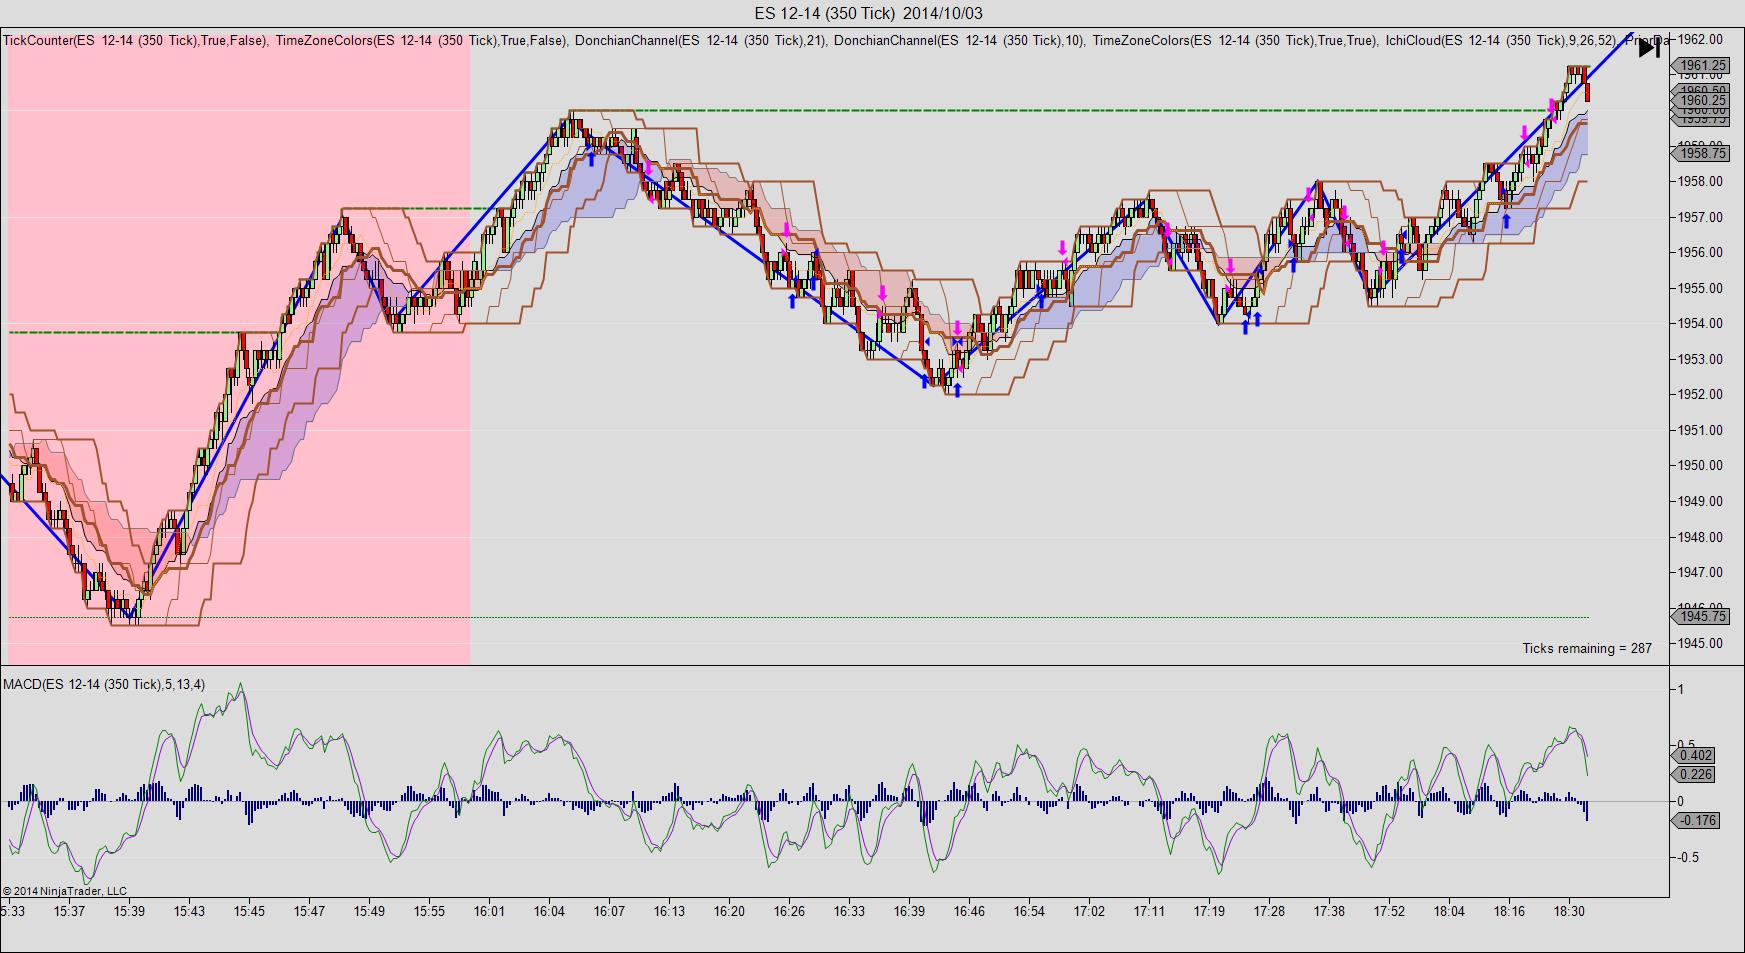Click the 16:33 time axis label
Viewport: 1745px width, 953px height.
[x=850, y=911]
